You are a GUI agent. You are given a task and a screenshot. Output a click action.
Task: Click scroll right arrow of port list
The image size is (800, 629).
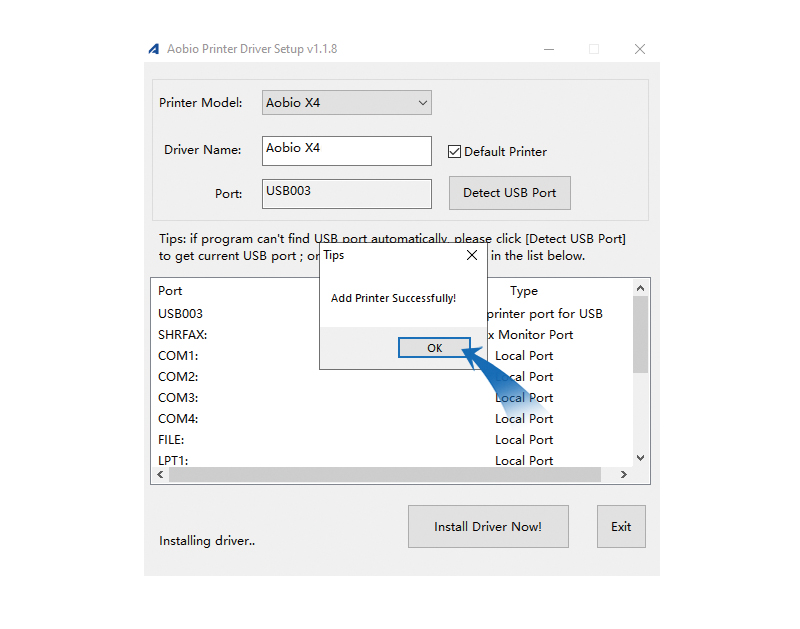coord(623,474)
